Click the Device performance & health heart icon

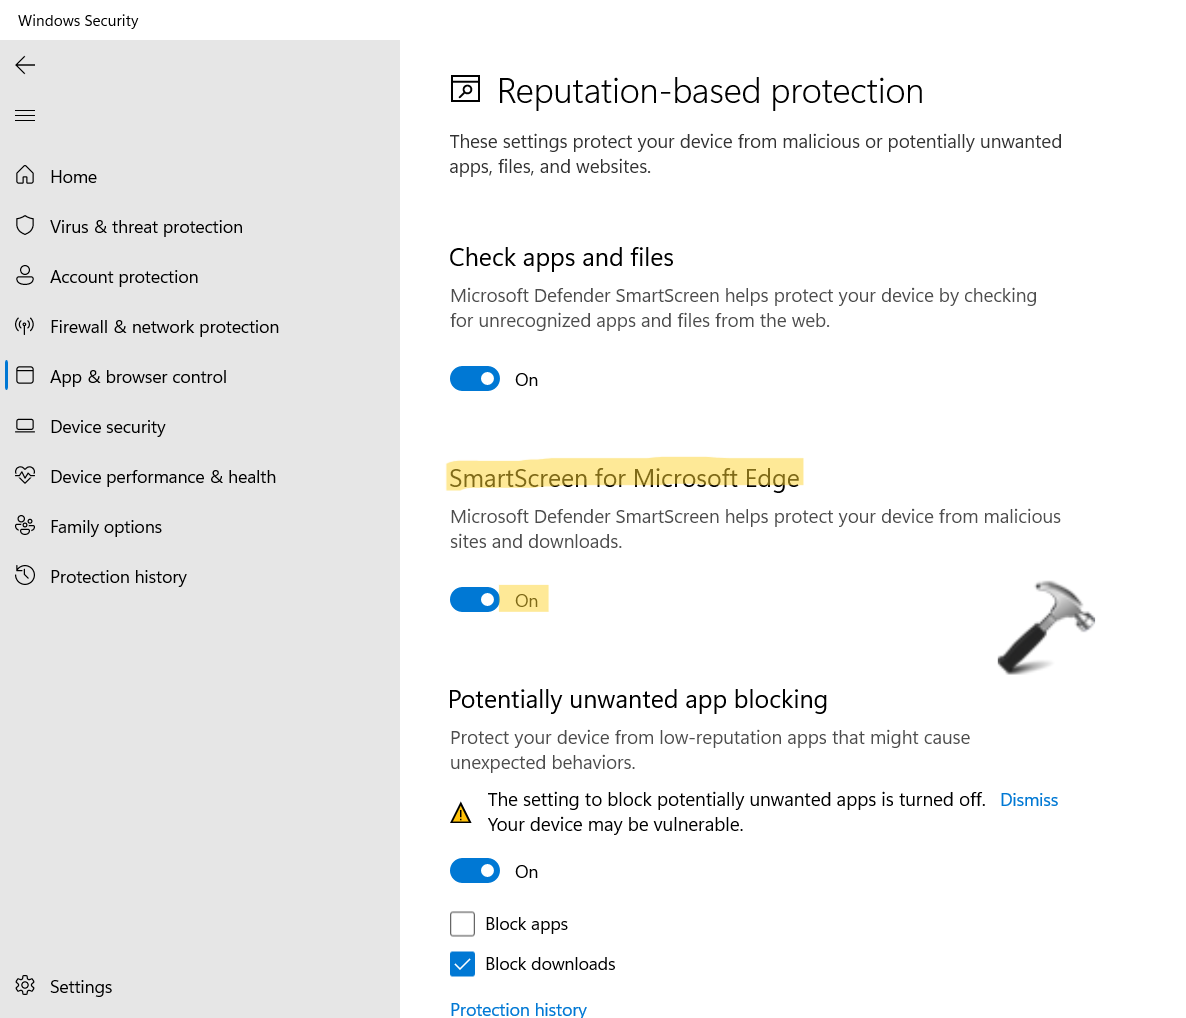tap(25, 476)
